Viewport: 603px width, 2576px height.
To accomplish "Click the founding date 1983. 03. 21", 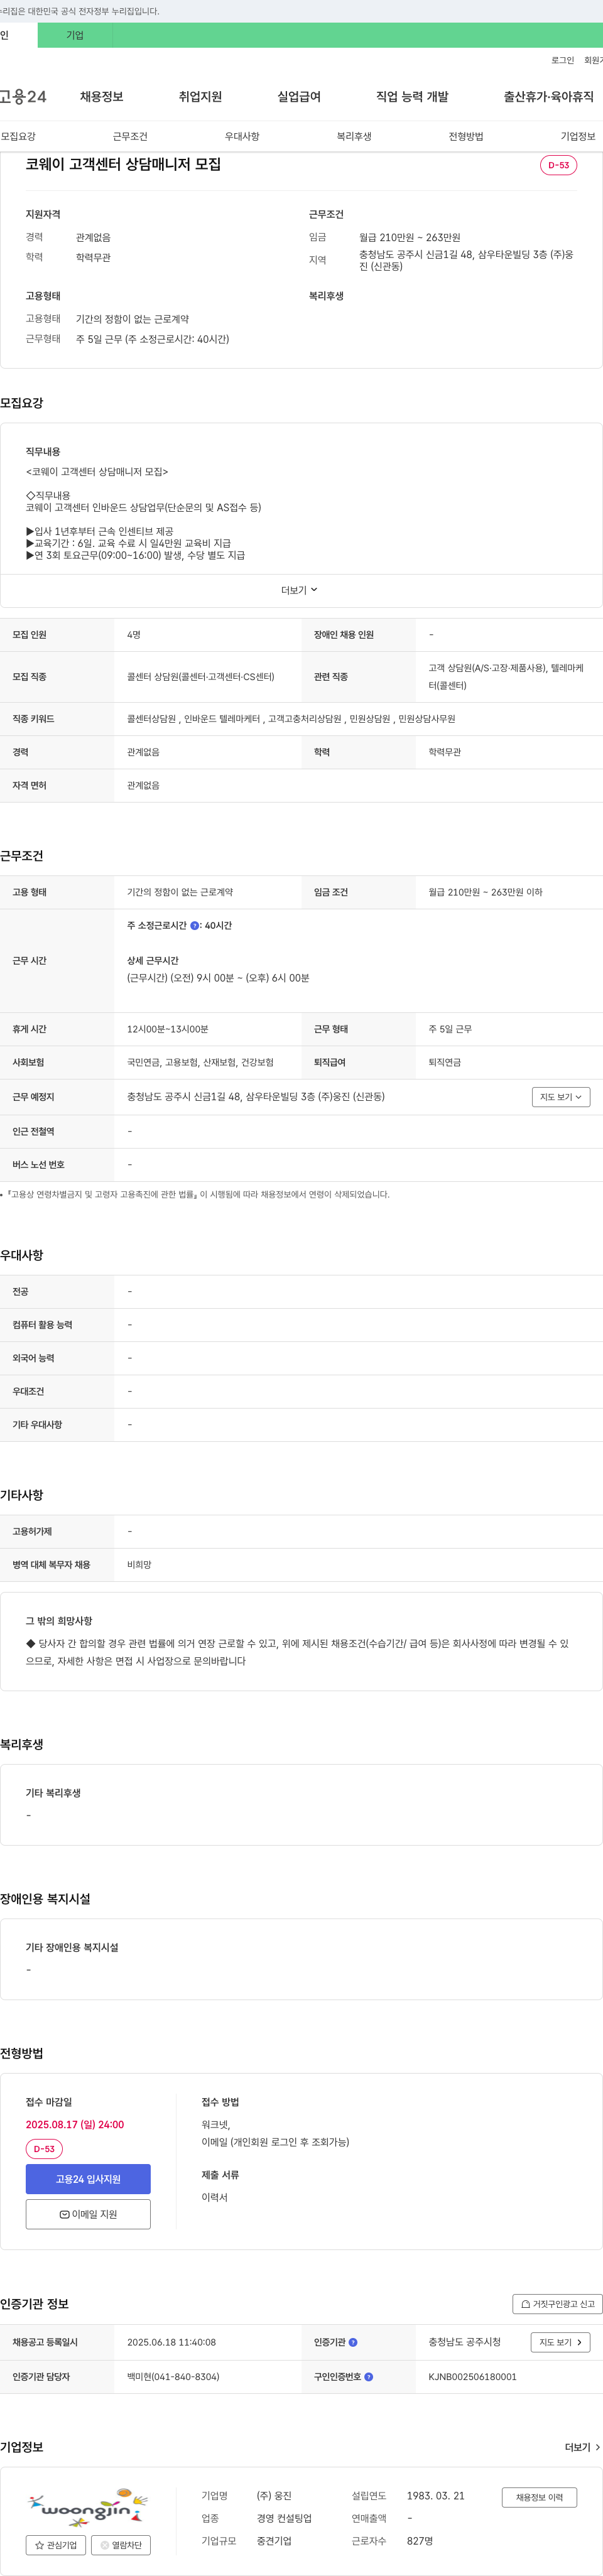I will 436,2496.
